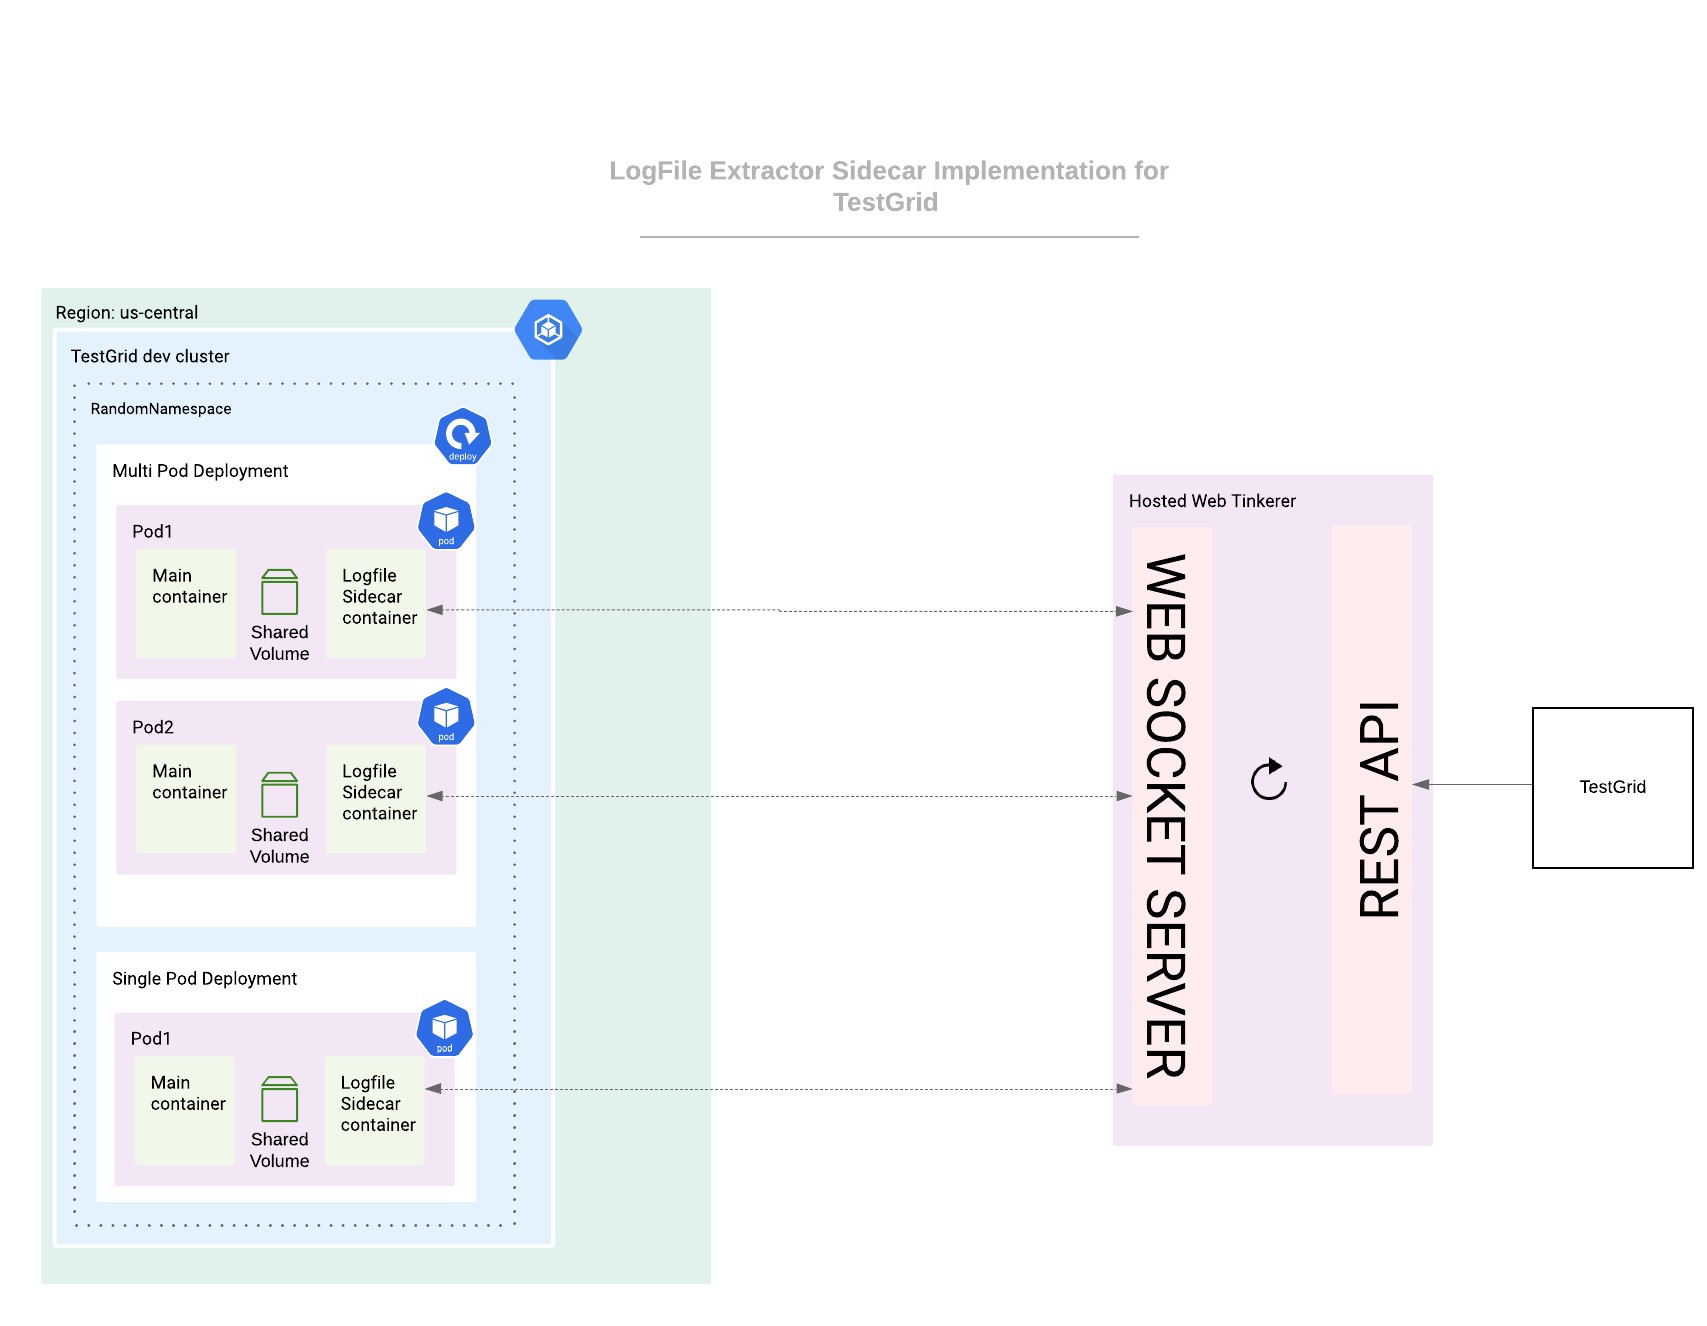This screenshot has width=1707, height=1326.
Task: Expand the TestGrid dev cluster box
Action: click(x=150, y=356)
